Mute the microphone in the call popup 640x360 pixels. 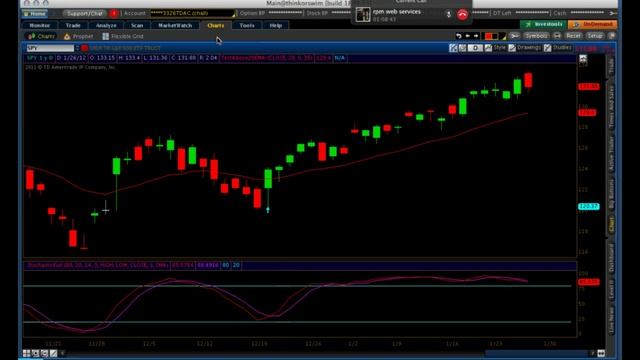coord(448,15)
